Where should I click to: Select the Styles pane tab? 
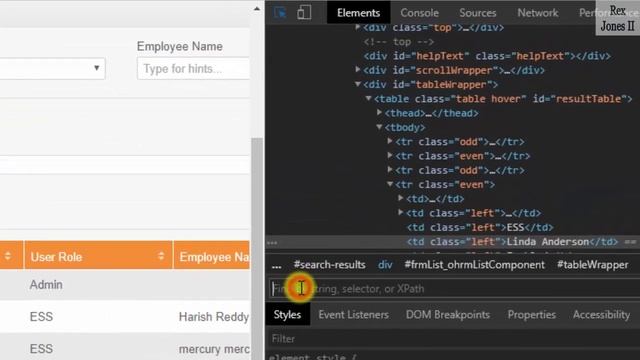click(287, 315)
